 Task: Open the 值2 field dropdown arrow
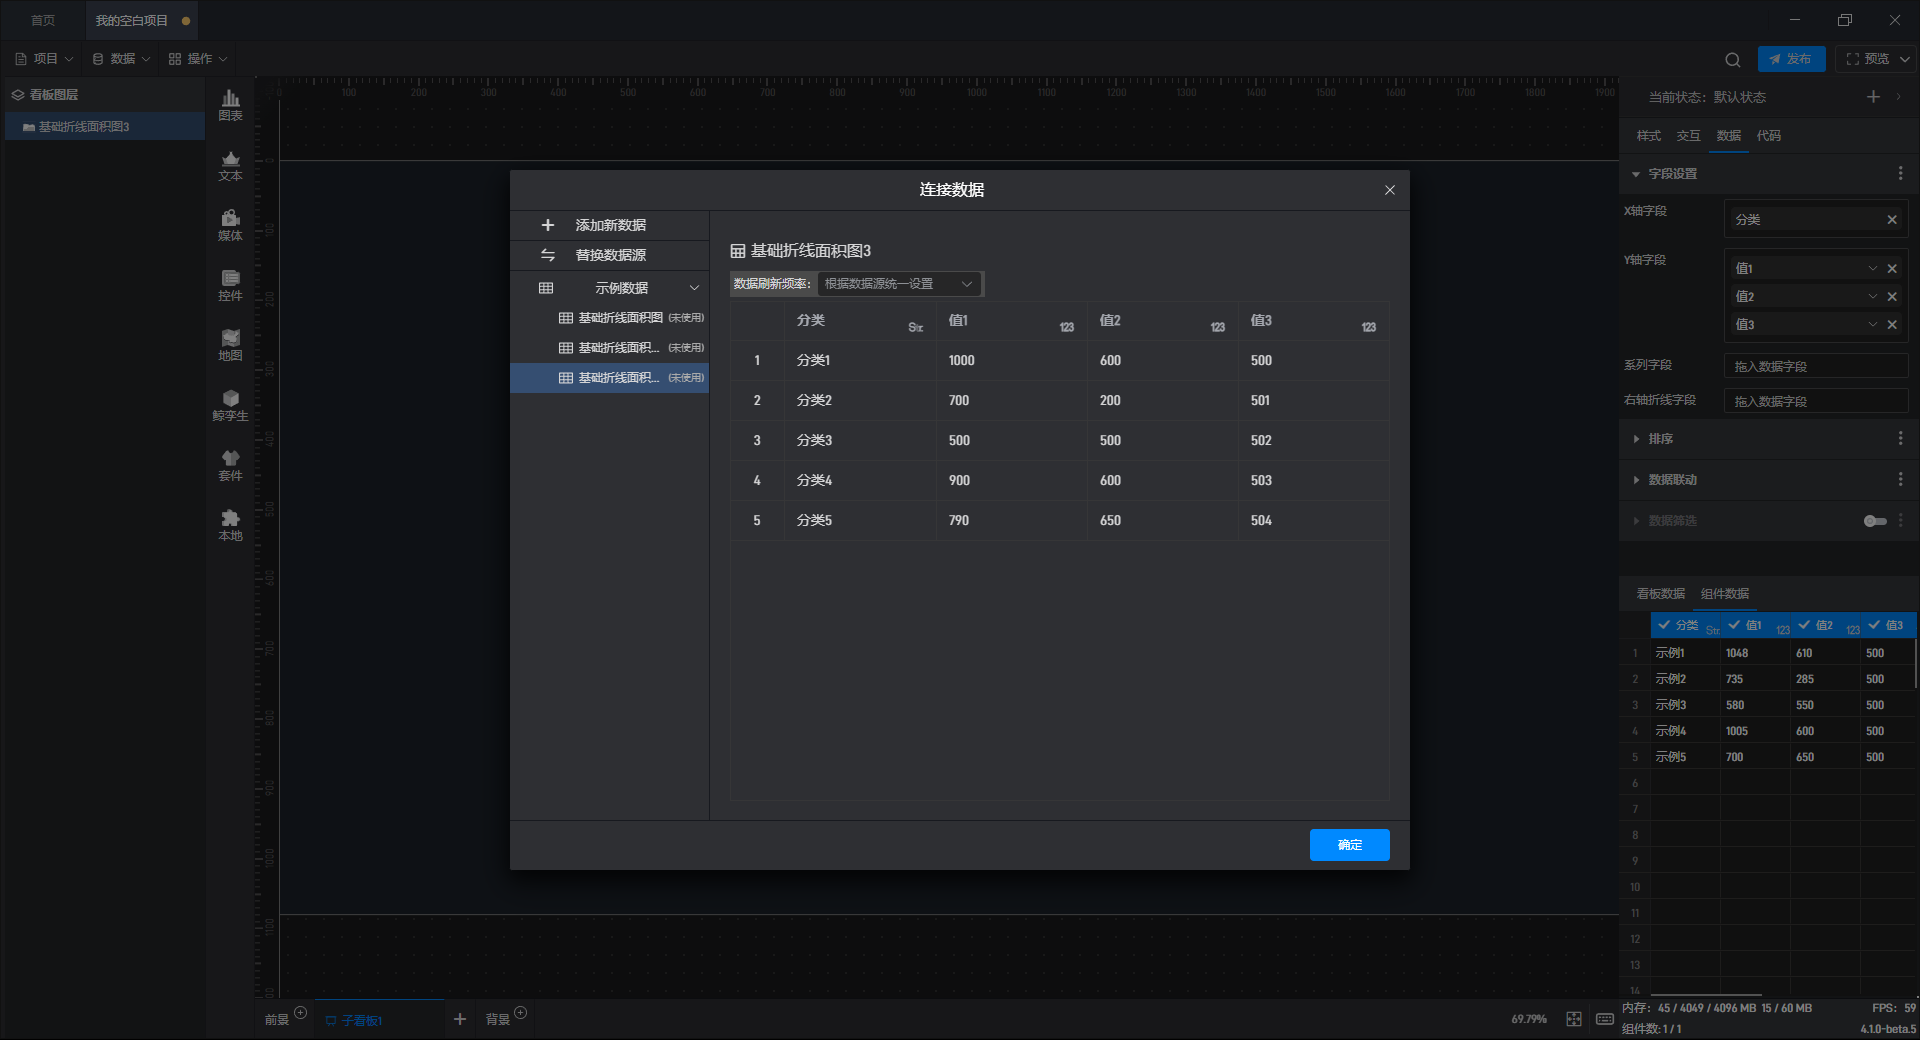pos(1873,297)
